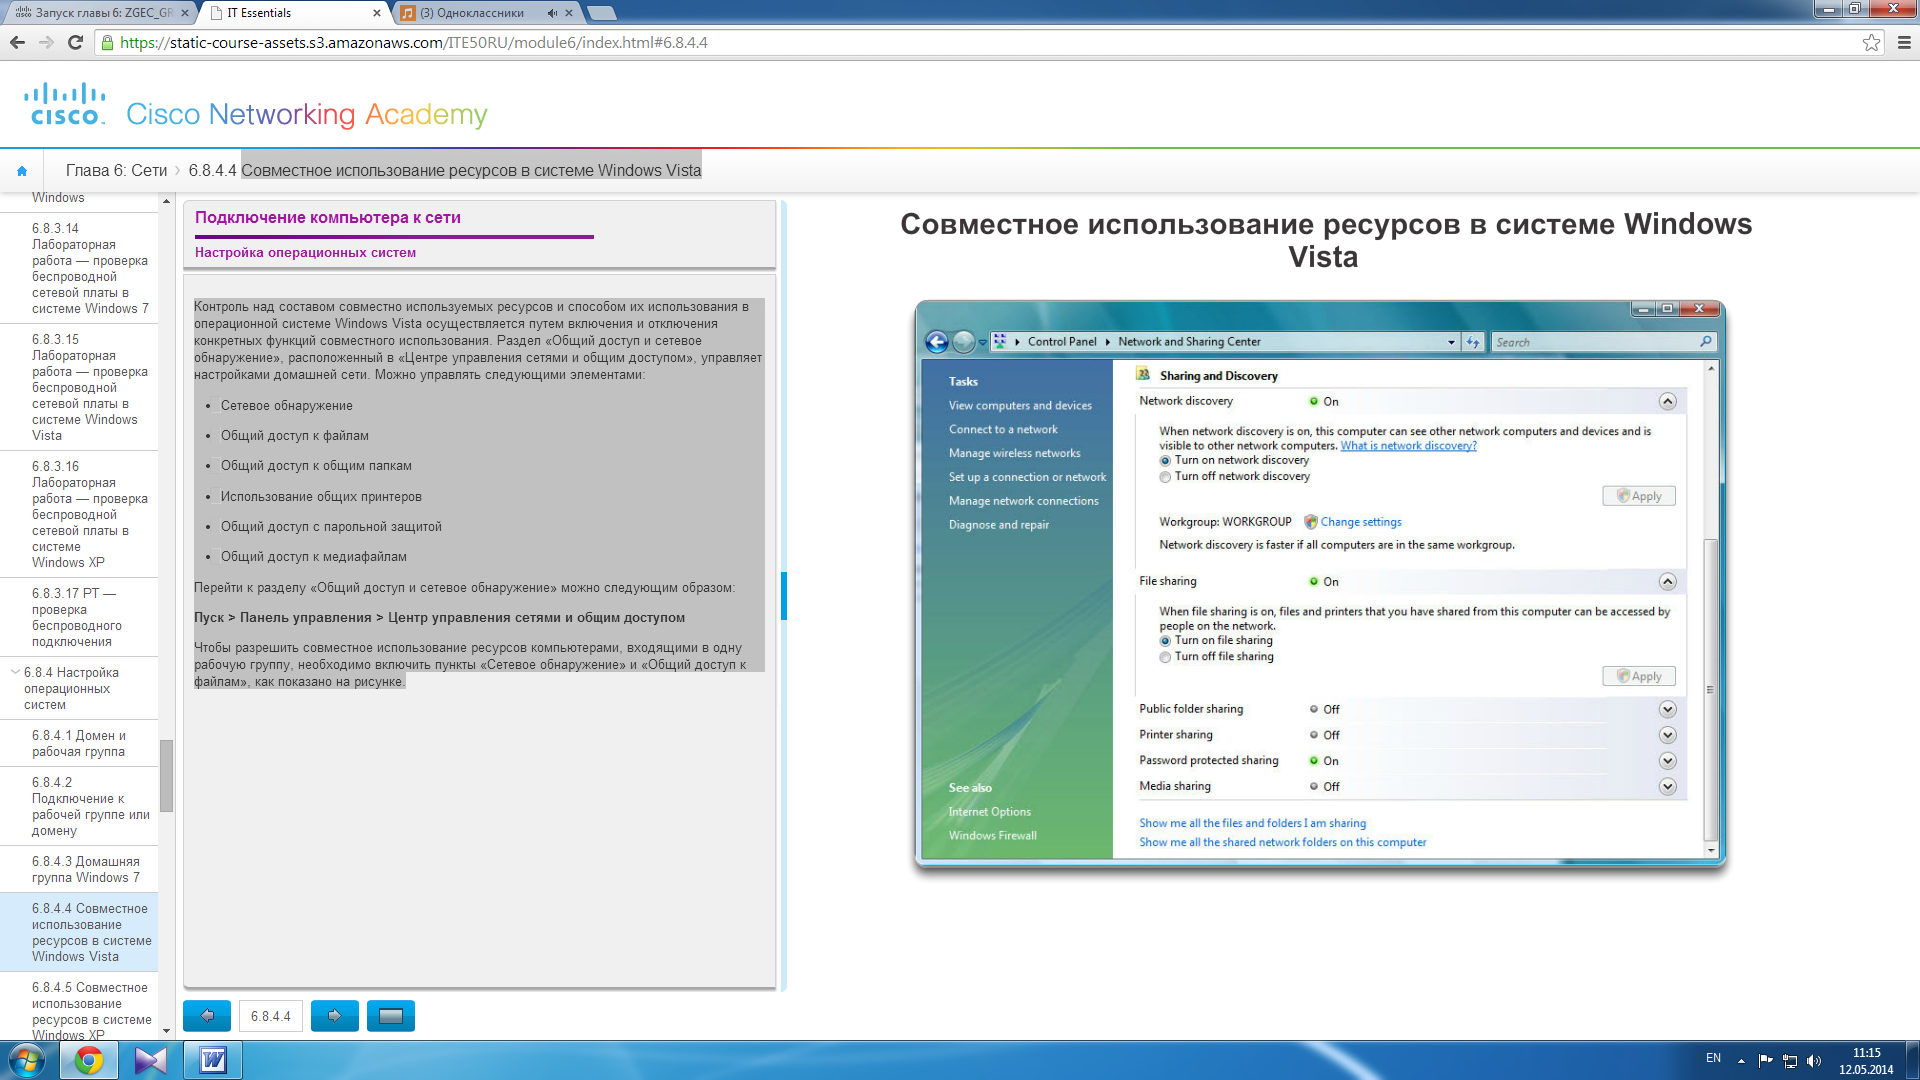Click the back button in Vista window
Viewport: 1920px width, 1080px height.
(x=937, y=342)
